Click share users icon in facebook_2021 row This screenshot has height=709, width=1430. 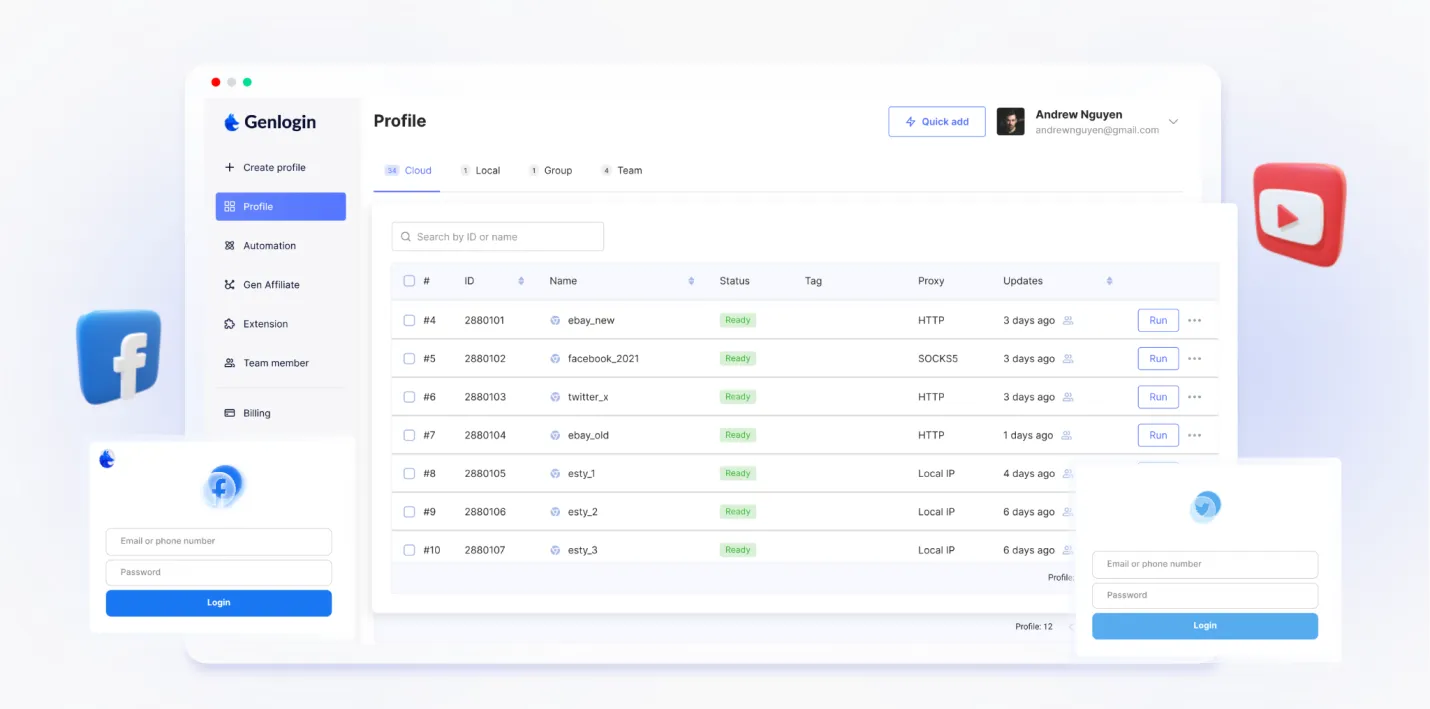pyautogui.click(x=1068, y=359)
